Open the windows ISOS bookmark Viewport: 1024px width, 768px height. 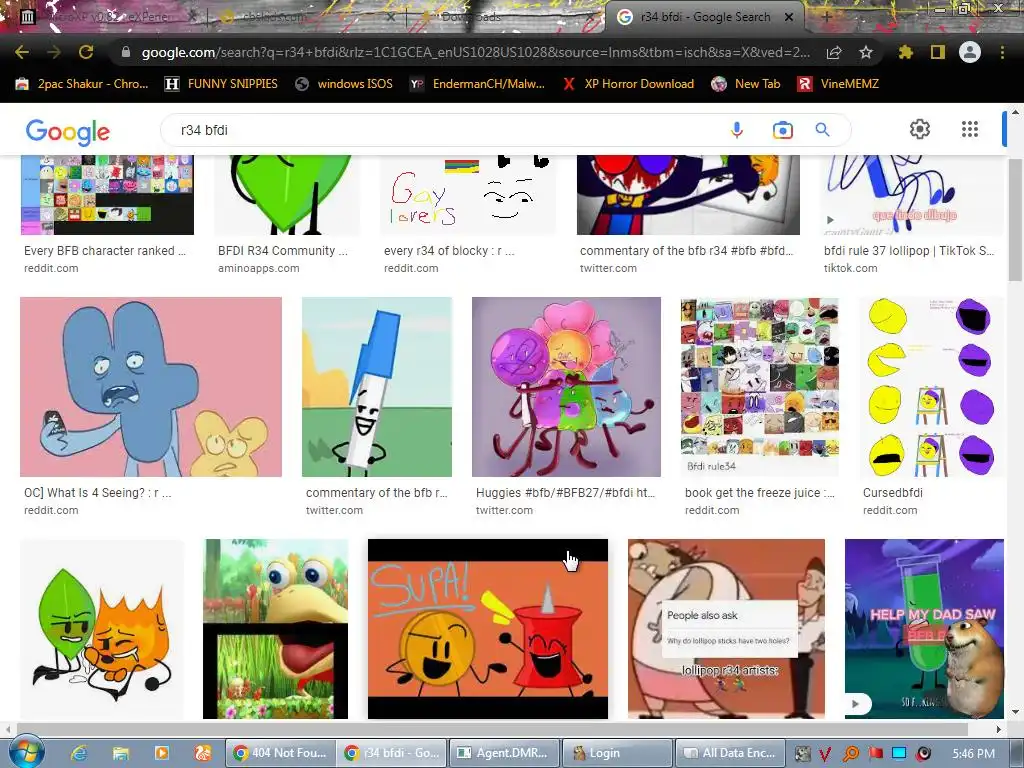pos(344,84)
